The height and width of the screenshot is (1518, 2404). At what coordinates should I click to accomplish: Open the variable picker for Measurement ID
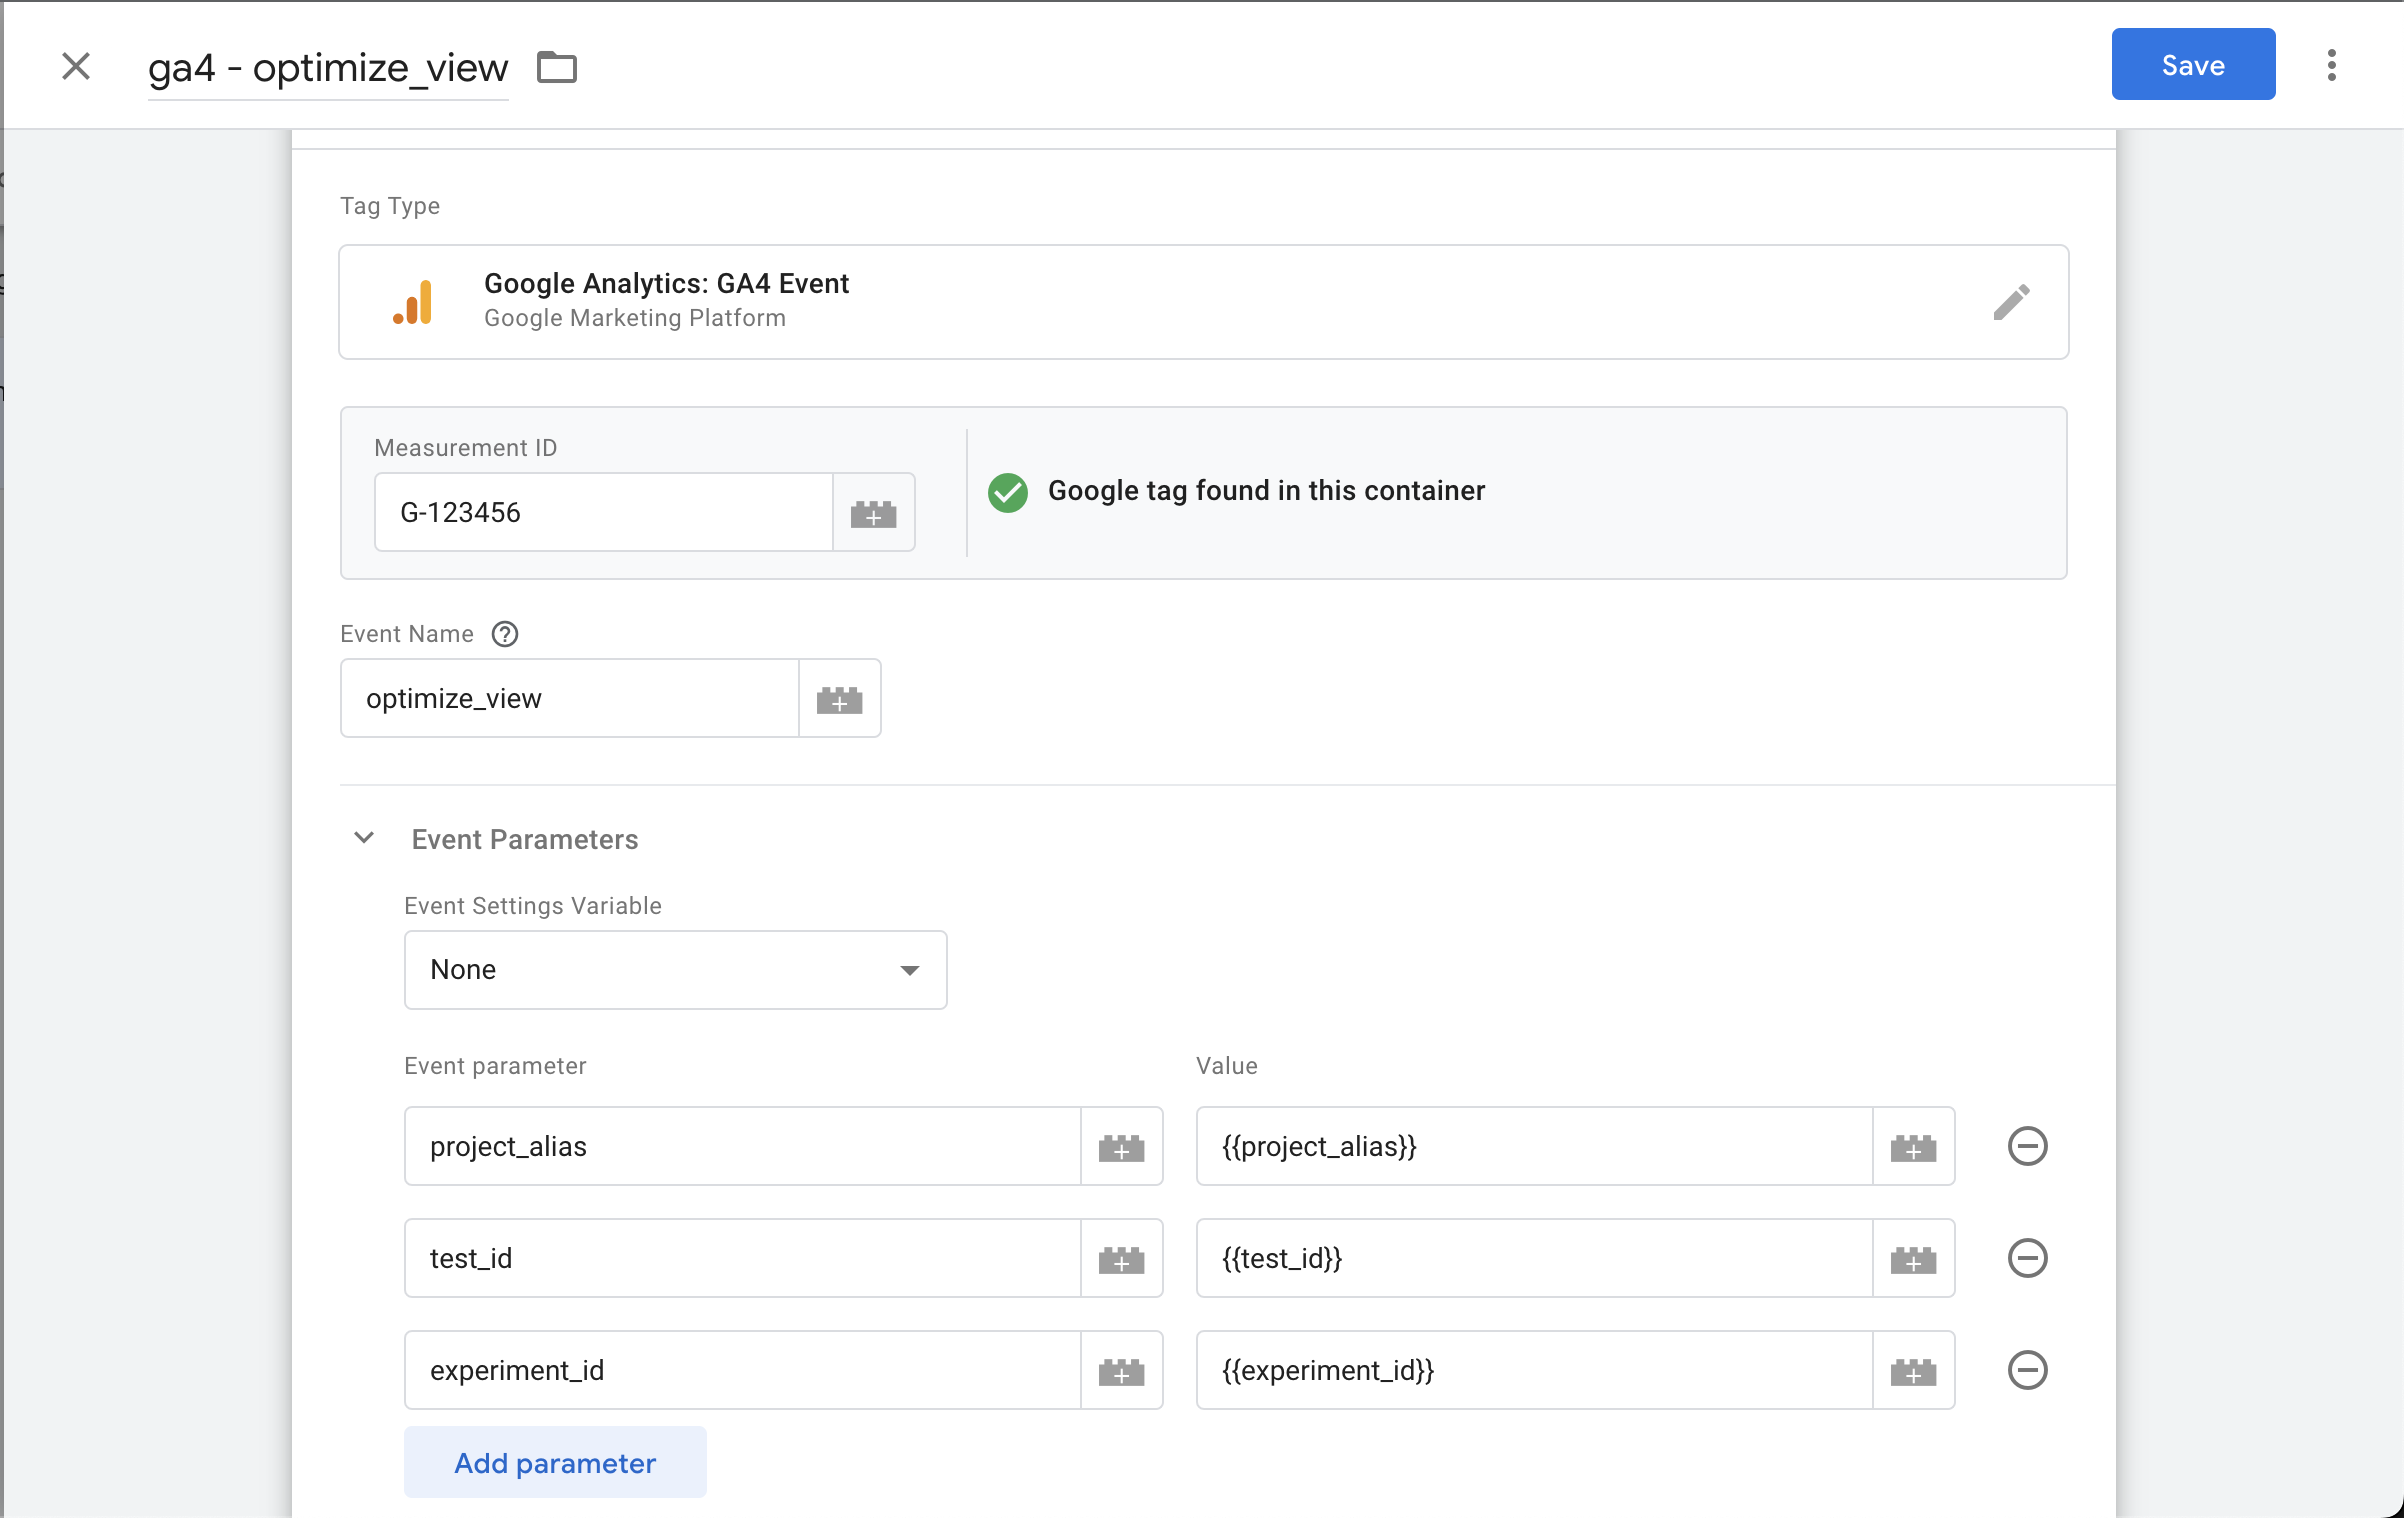[873, 512]
